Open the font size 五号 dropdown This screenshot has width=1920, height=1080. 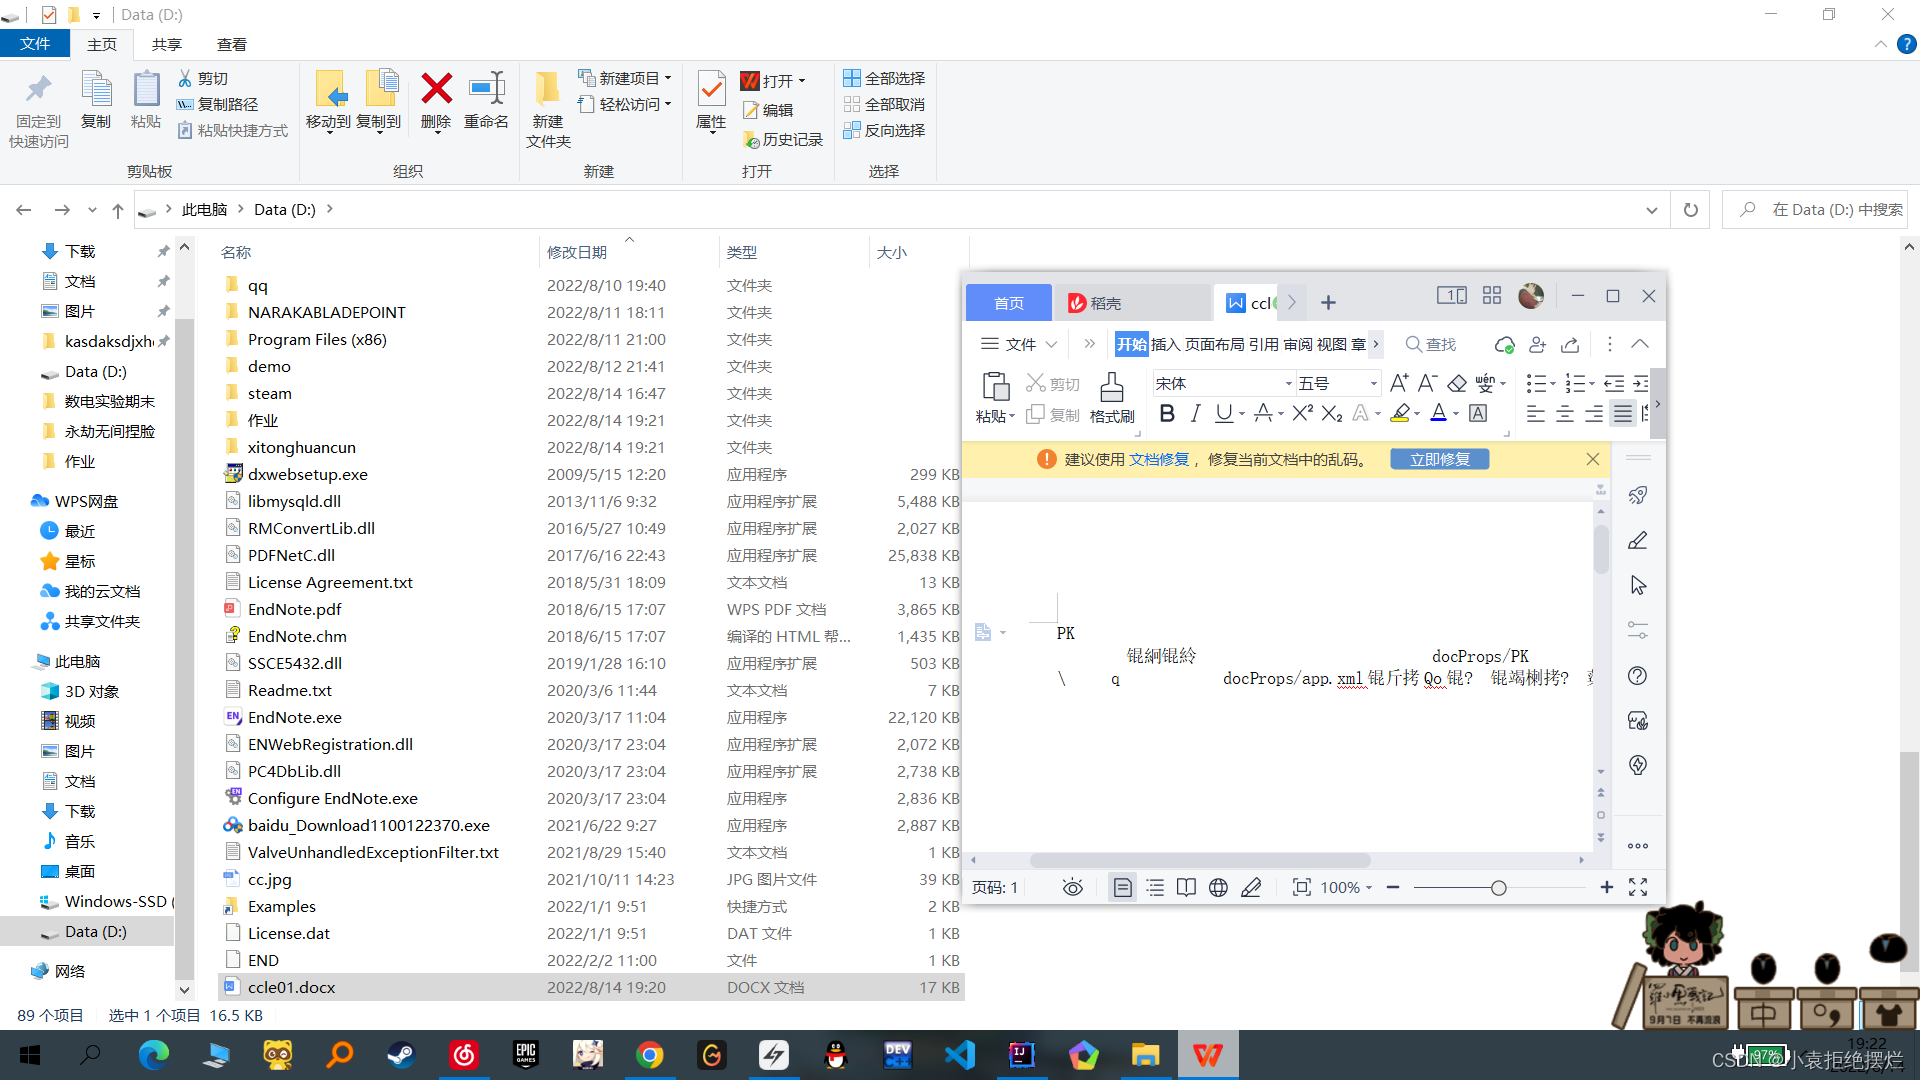(x=1373, y=384)
